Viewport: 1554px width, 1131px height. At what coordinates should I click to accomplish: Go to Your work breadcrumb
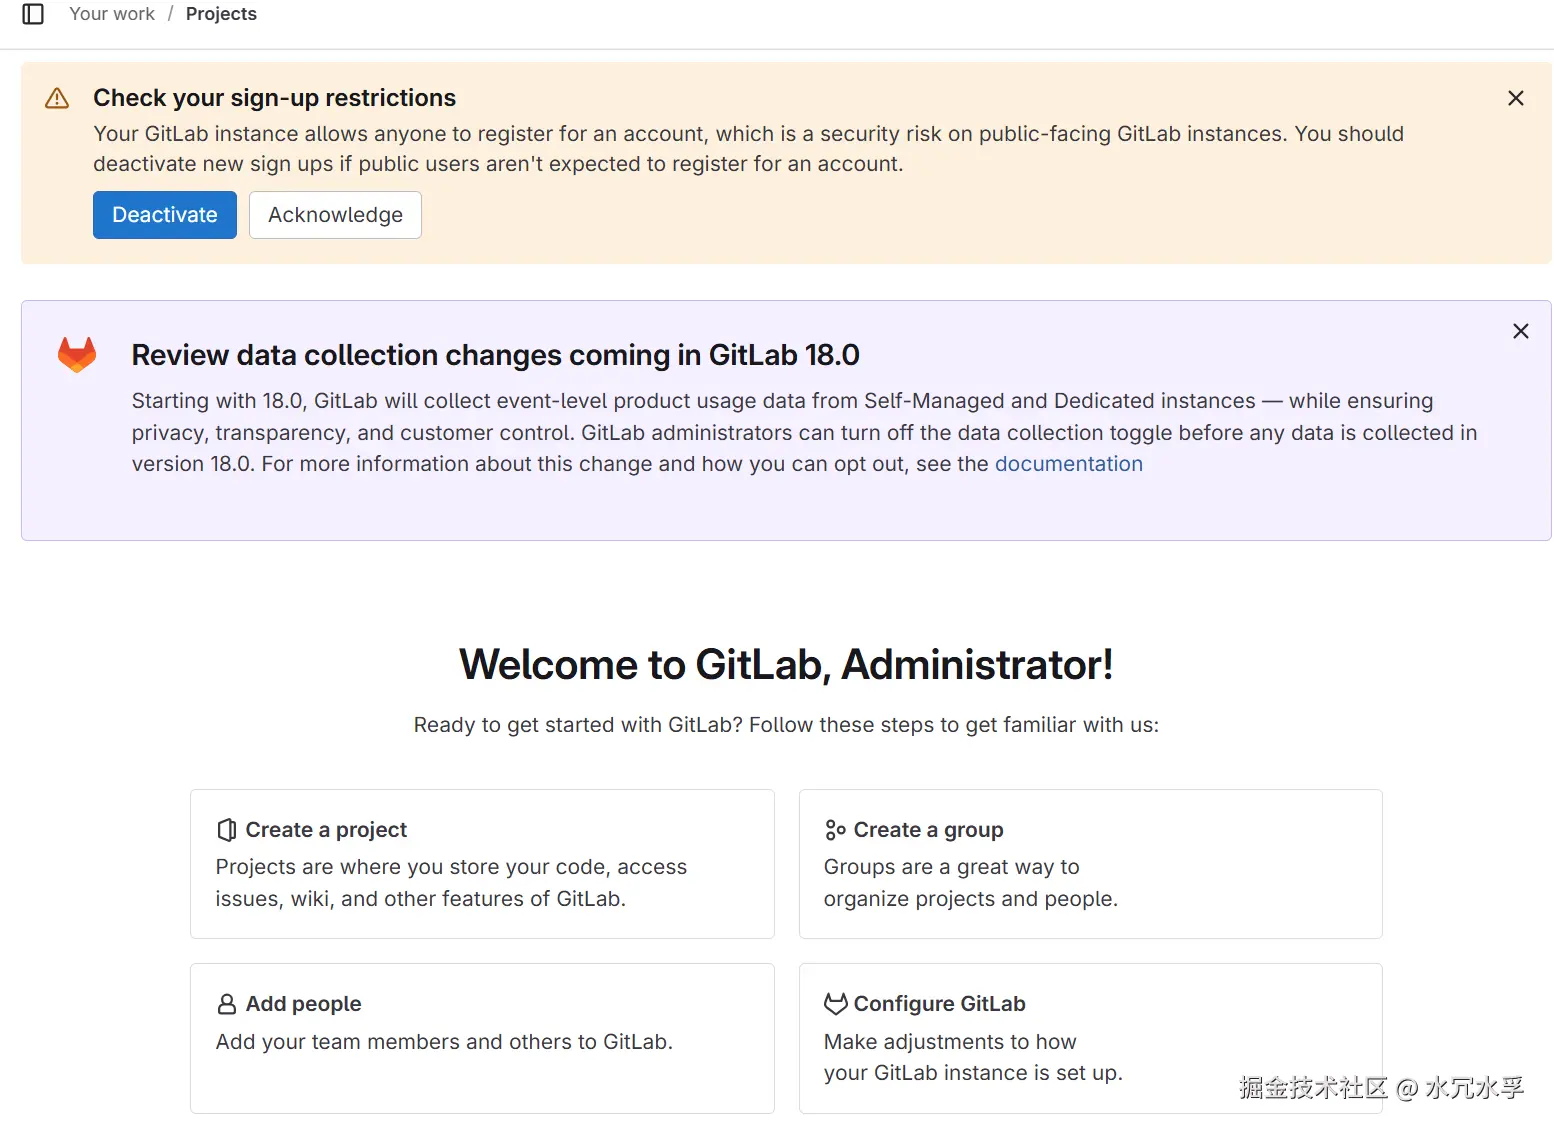[112, 14]
